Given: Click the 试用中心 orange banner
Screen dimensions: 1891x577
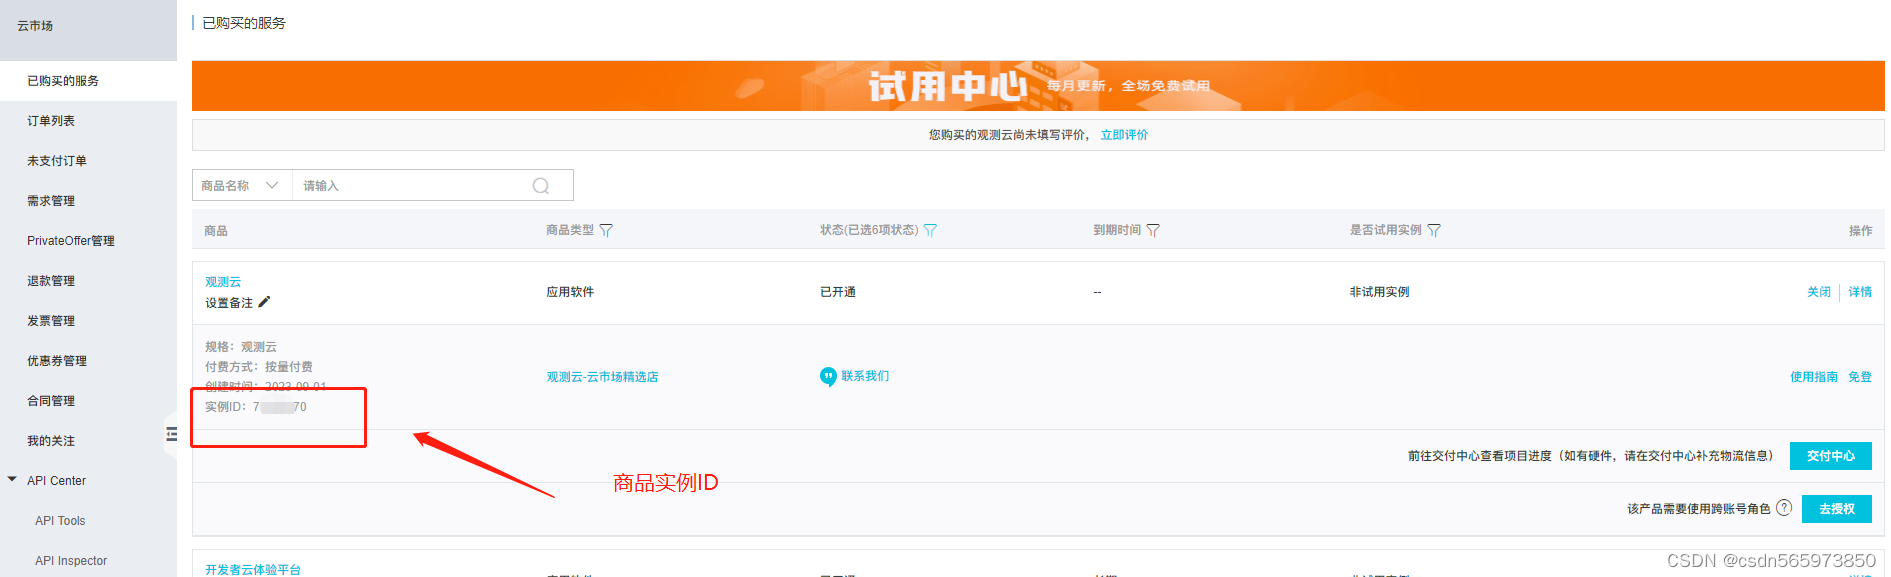Looking at the screenshot, I should [x=1038, y=86].
